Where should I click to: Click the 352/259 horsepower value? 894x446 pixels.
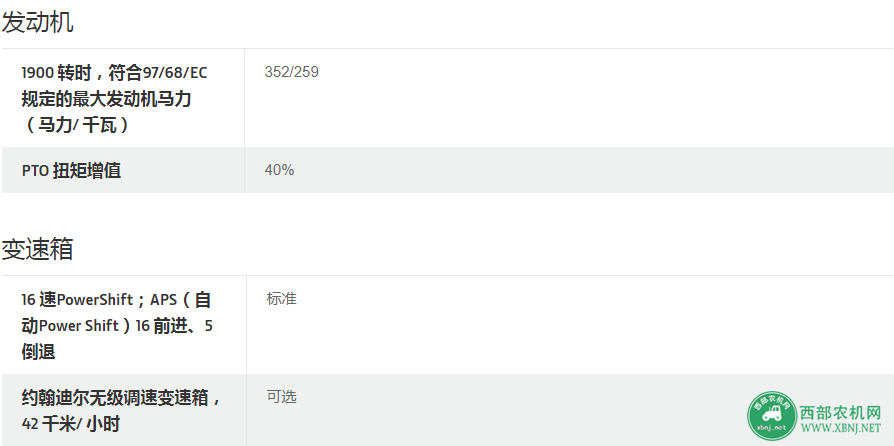(x=291, y=72)
